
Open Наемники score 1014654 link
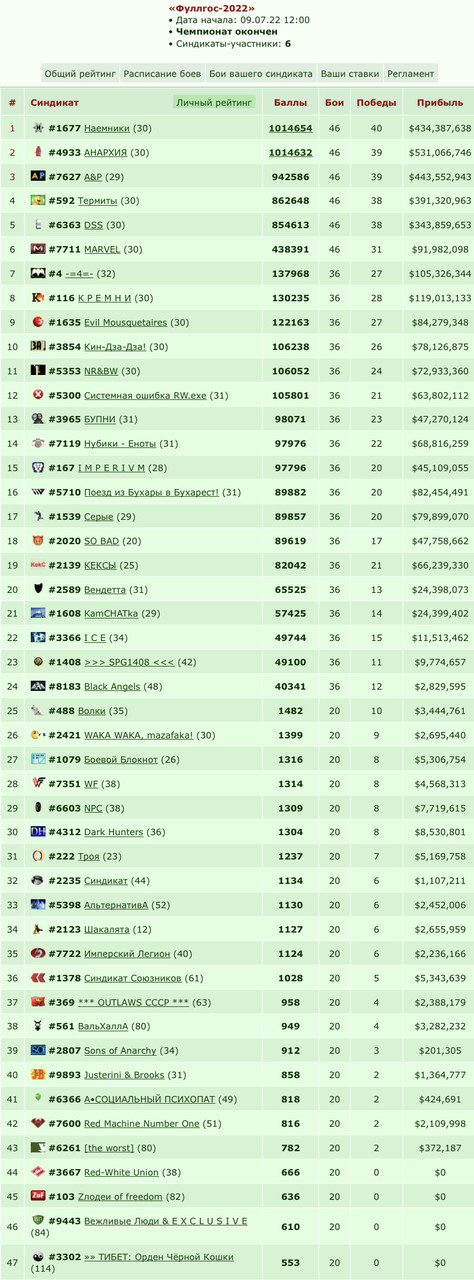click(291, 128)
